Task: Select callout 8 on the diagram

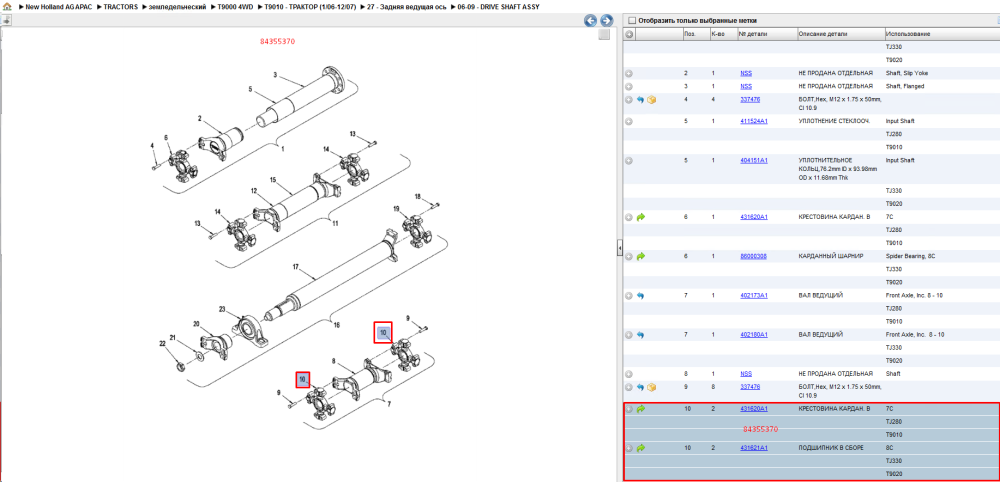Action: pyautogui.click(x=334, y=362)
